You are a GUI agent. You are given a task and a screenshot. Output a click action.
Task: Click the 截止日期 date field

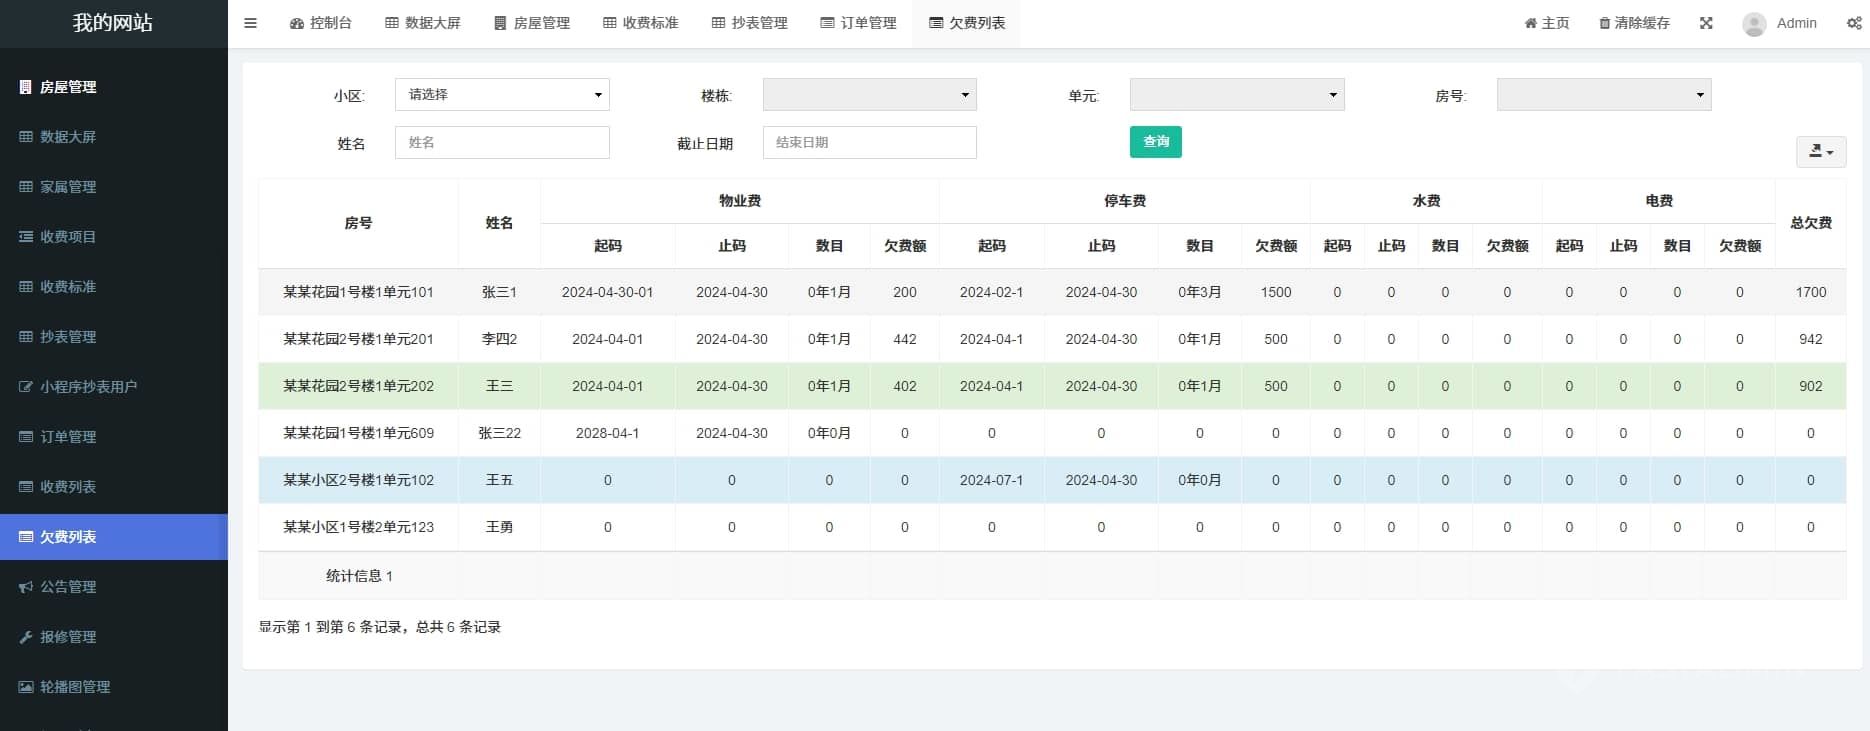pyautogui.click(x=869, y=143)
